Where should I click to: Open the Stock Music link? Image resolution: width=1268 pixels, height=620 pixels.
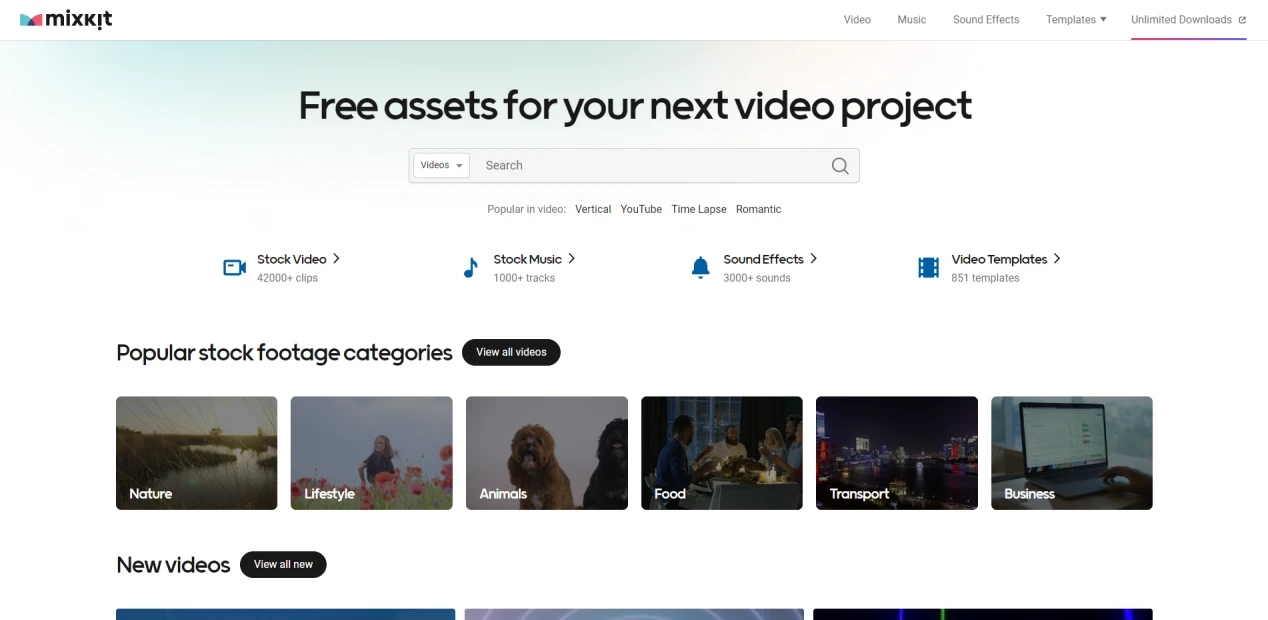pos(527,259)
